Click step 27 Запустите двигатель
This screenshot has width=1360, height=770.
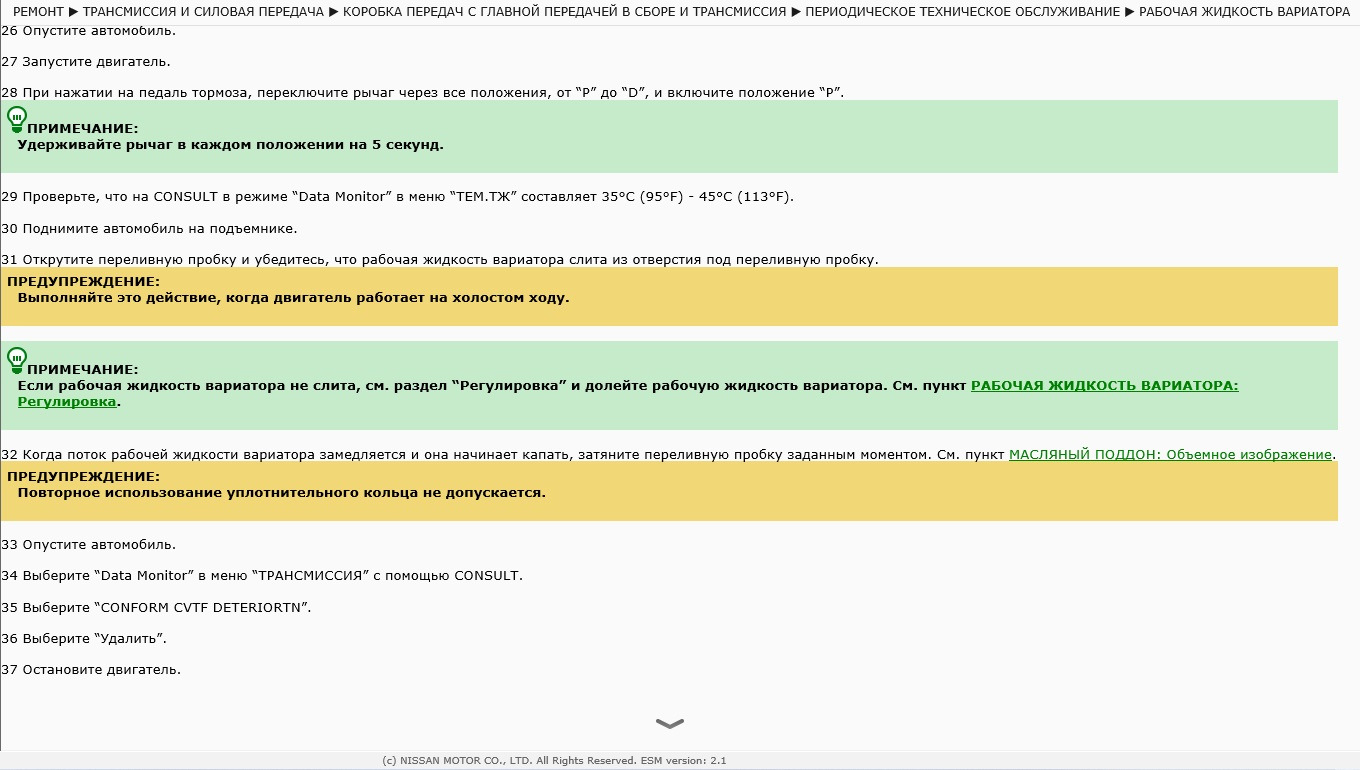[86, 62]
